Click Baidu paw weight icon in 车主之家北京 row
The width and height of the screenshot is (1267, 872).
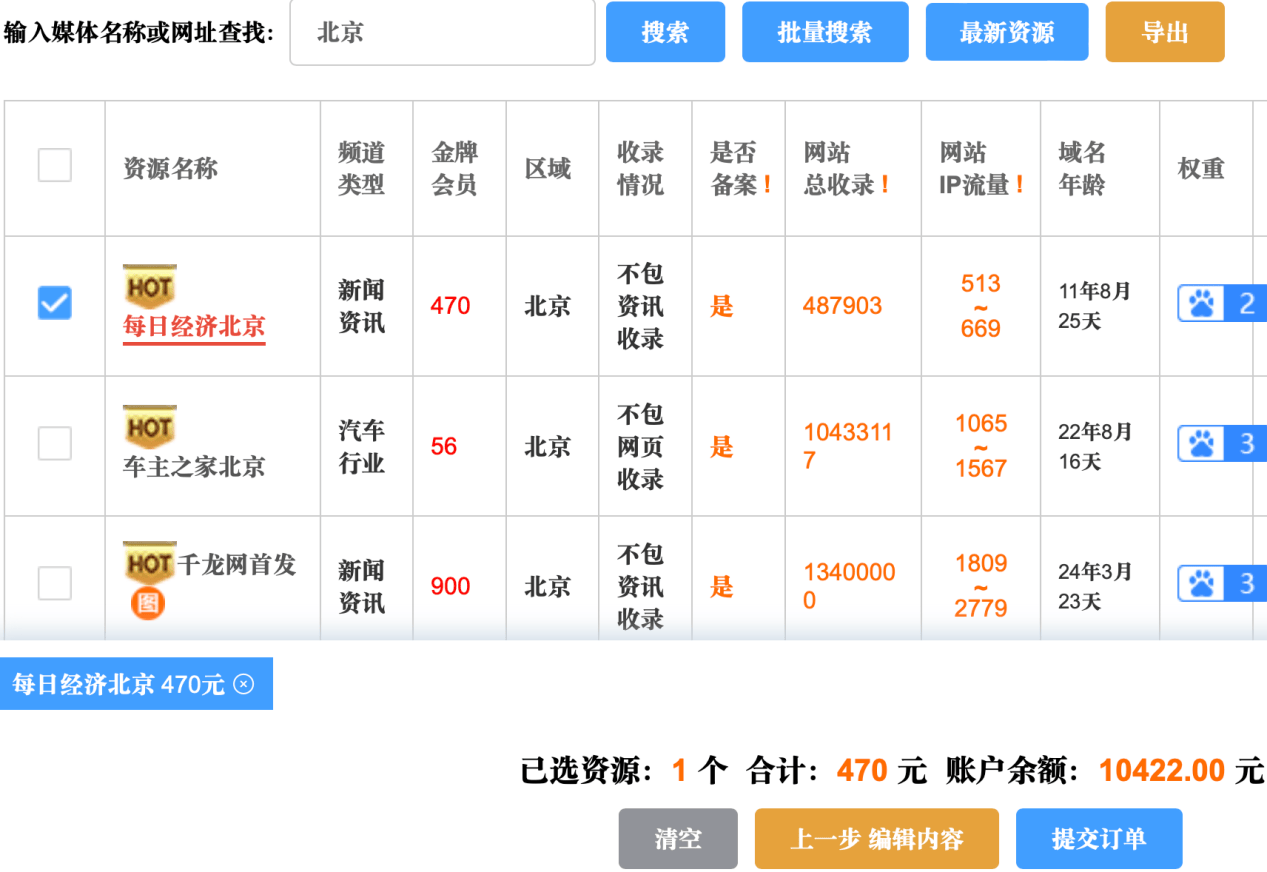tap(1203, 444)
